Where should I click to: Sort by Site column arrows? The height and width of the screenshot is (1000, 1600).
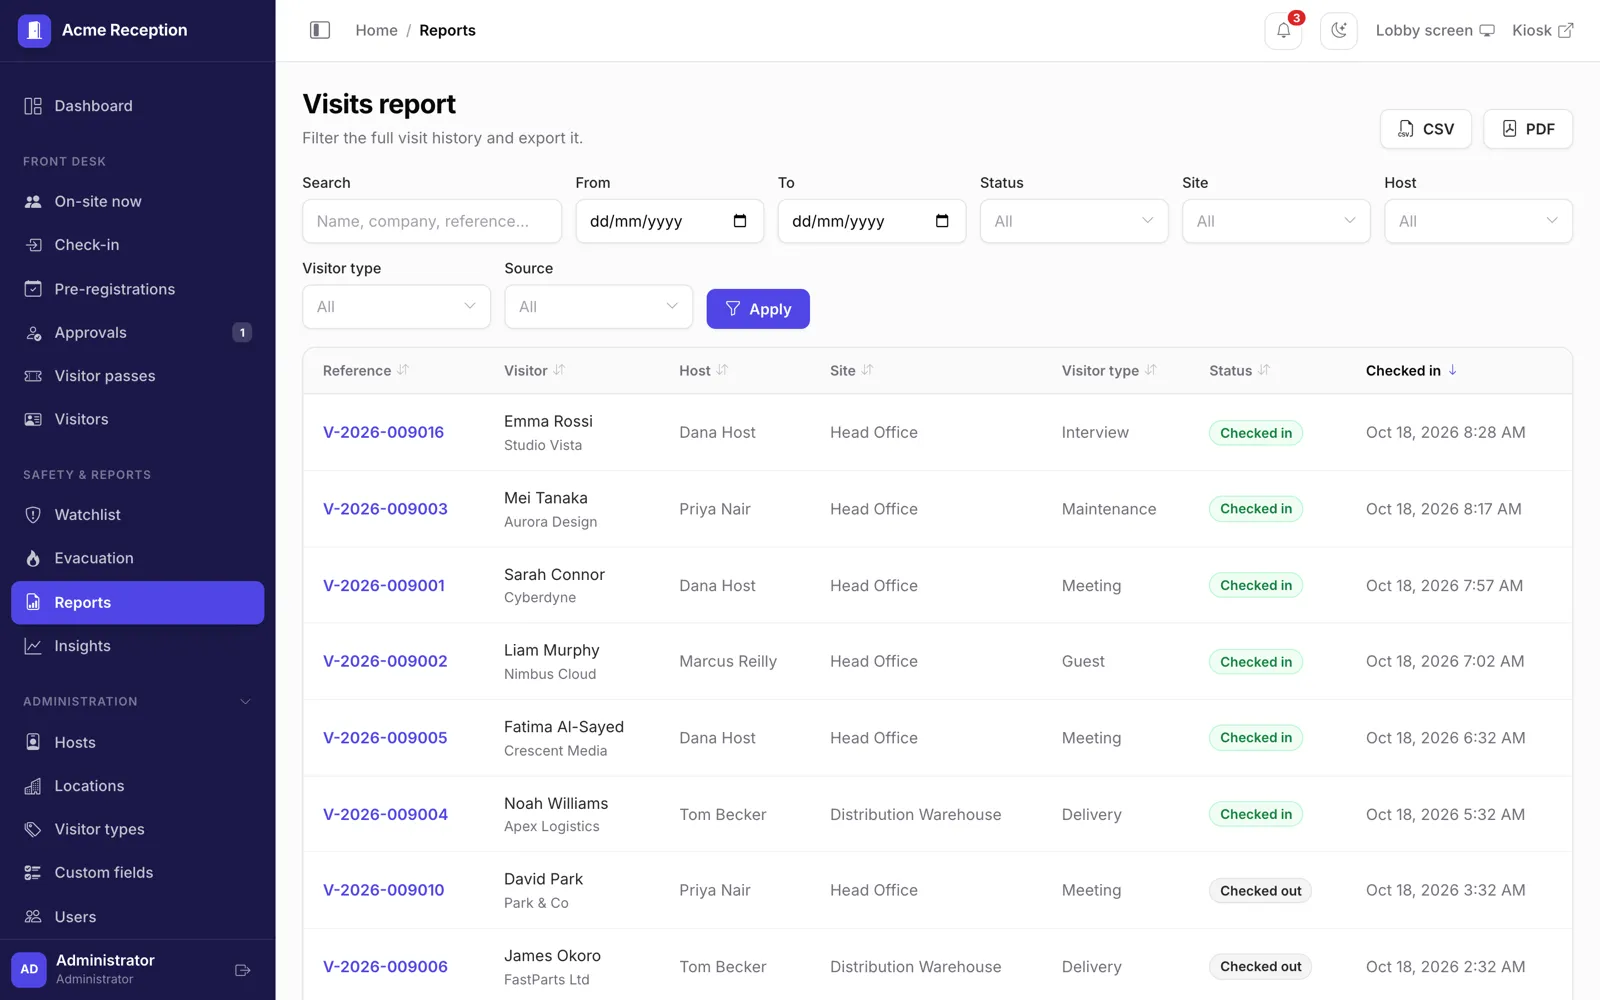(867, 370)
